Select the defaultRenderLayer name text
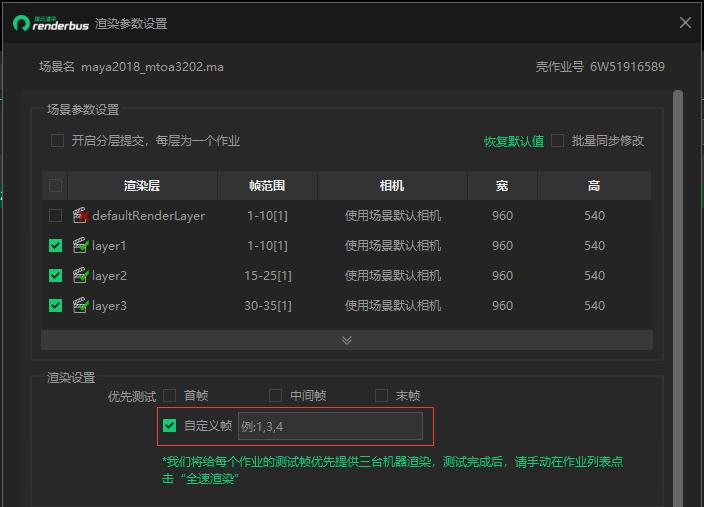Screen dimensions: 704x507 [149, 216]
